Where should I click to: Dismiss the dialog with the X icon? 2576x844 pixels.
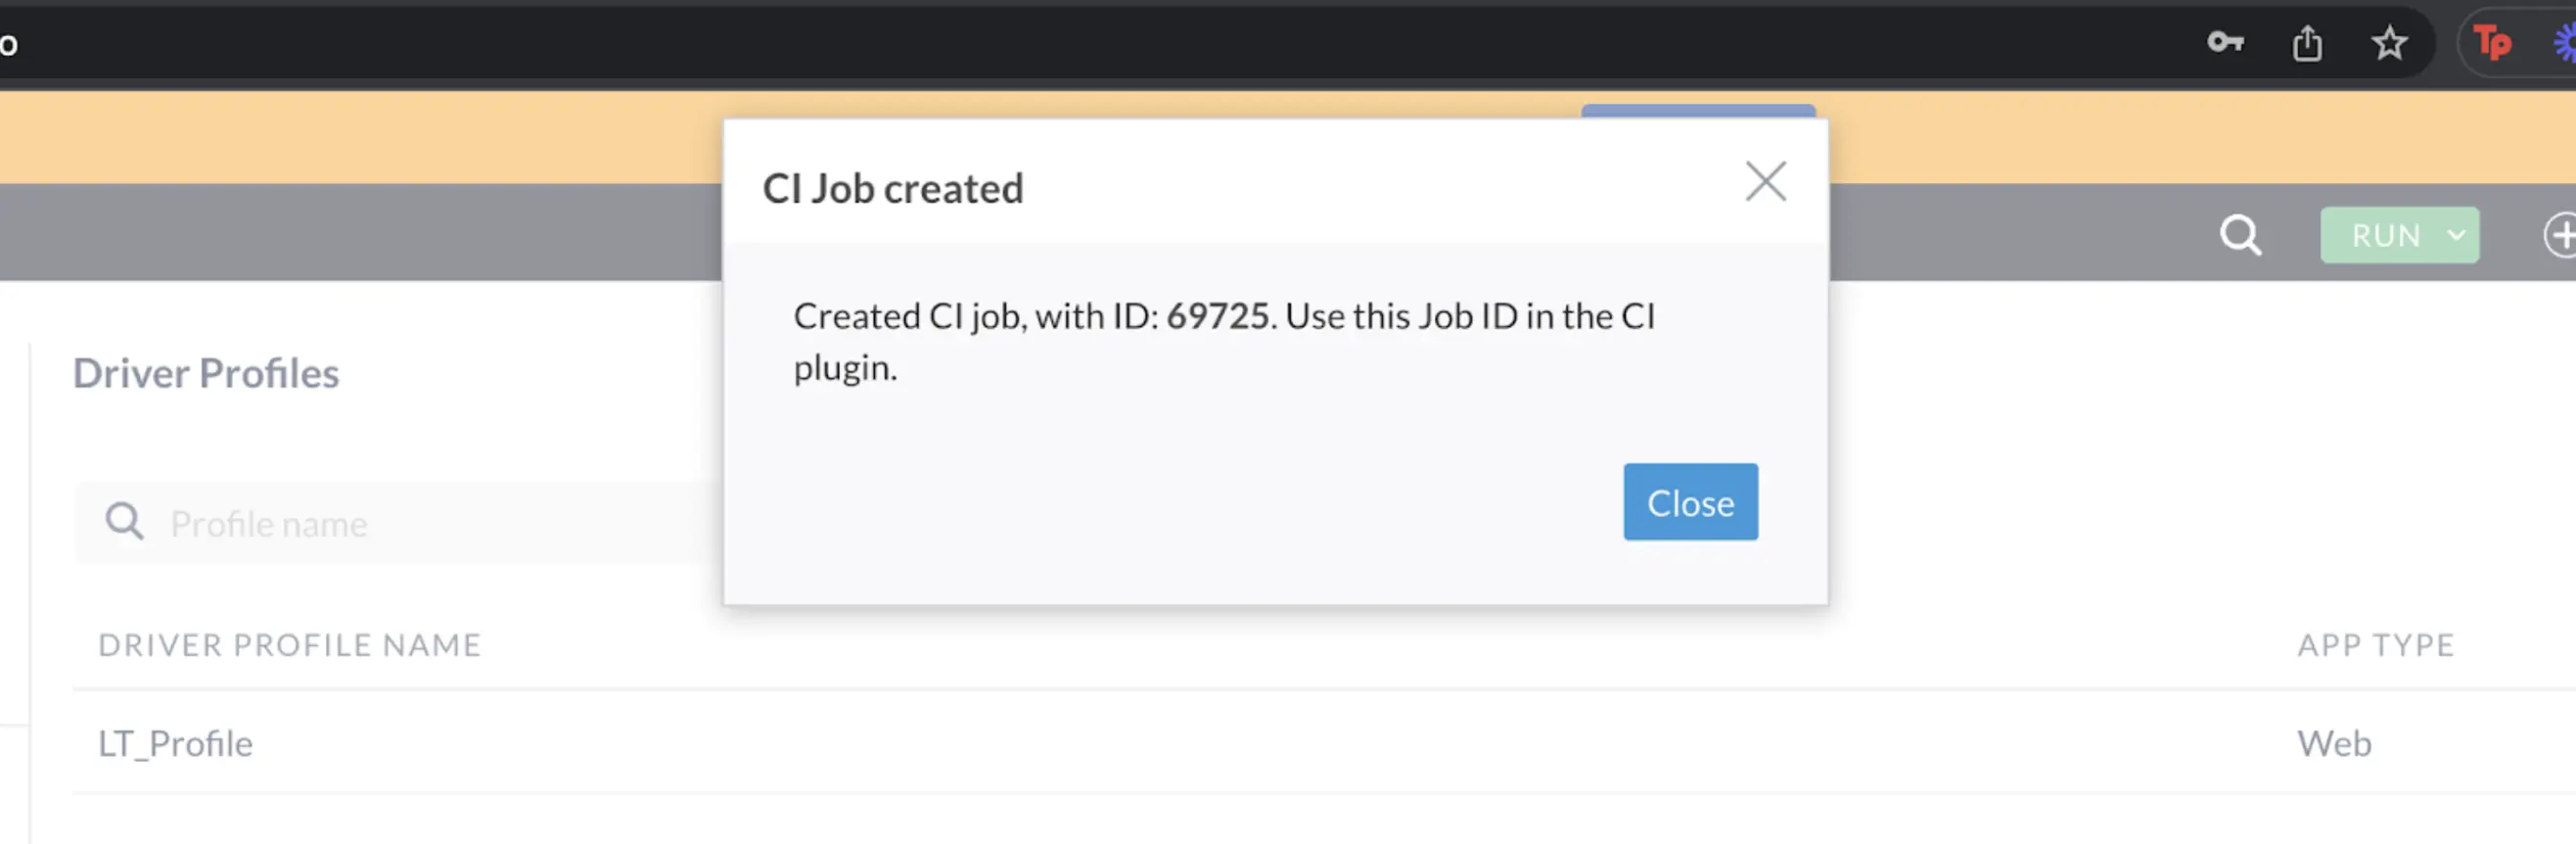1765,181
